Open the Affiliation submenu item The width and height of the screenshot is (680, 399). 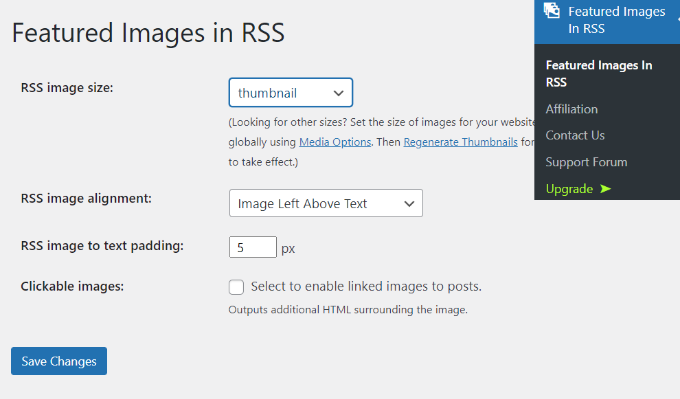point(572,109)
